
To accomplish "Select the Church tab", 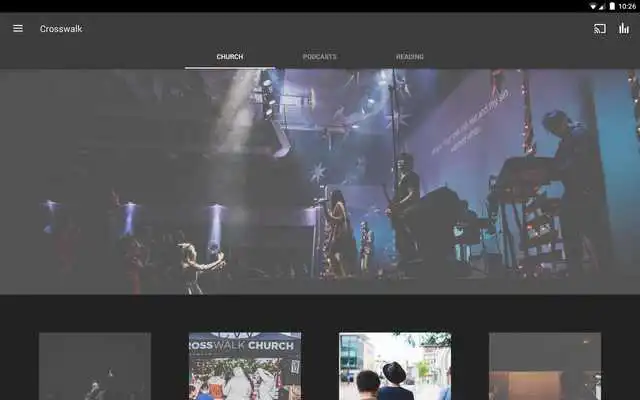I will [230, 57].
